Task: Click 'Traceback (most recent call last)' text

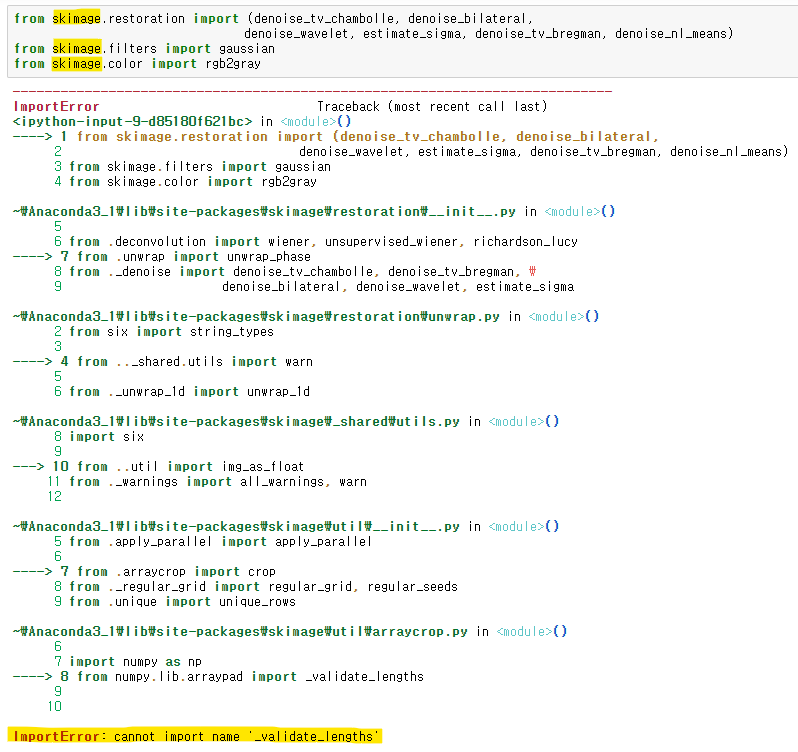Action: coord(432,106)
